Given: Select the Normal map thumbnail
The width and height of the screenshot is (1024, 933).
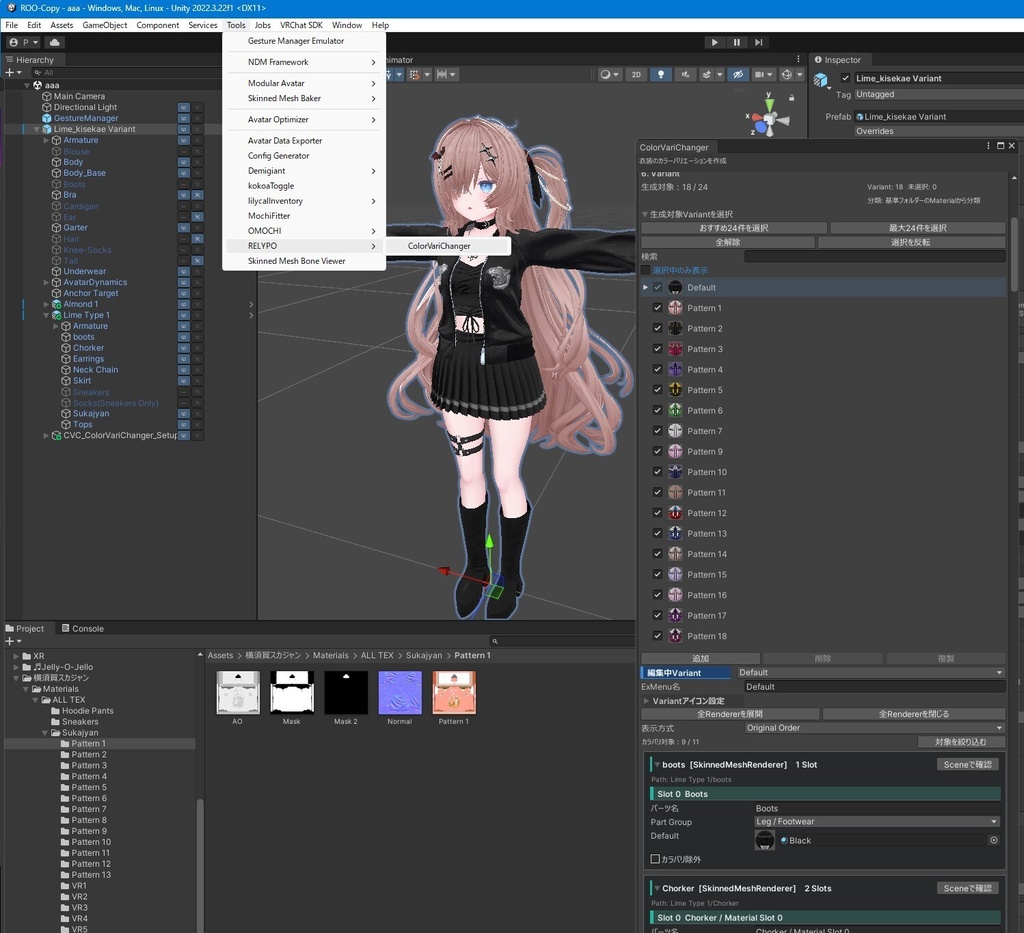Looking at the screenshot, I should 400,693.
